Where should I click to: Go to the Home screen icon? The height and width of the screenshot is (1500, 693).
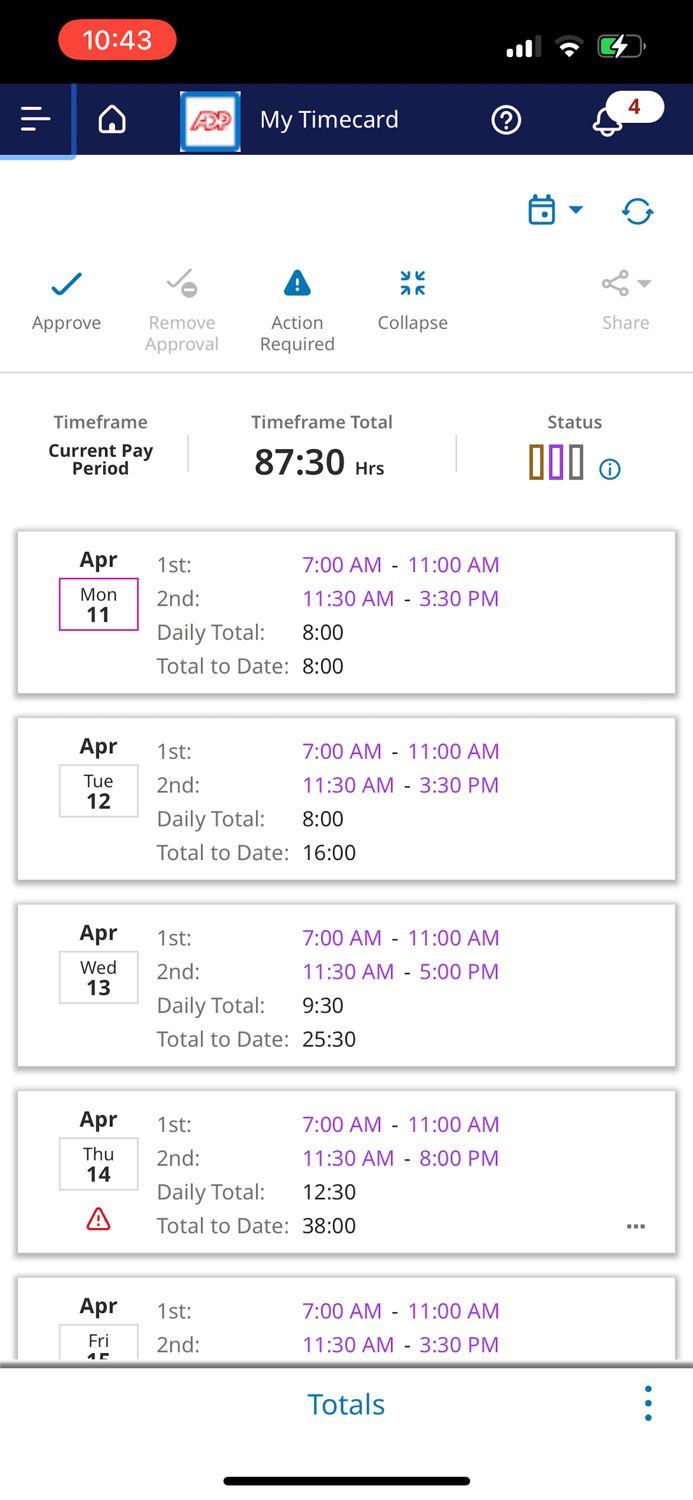112,120
